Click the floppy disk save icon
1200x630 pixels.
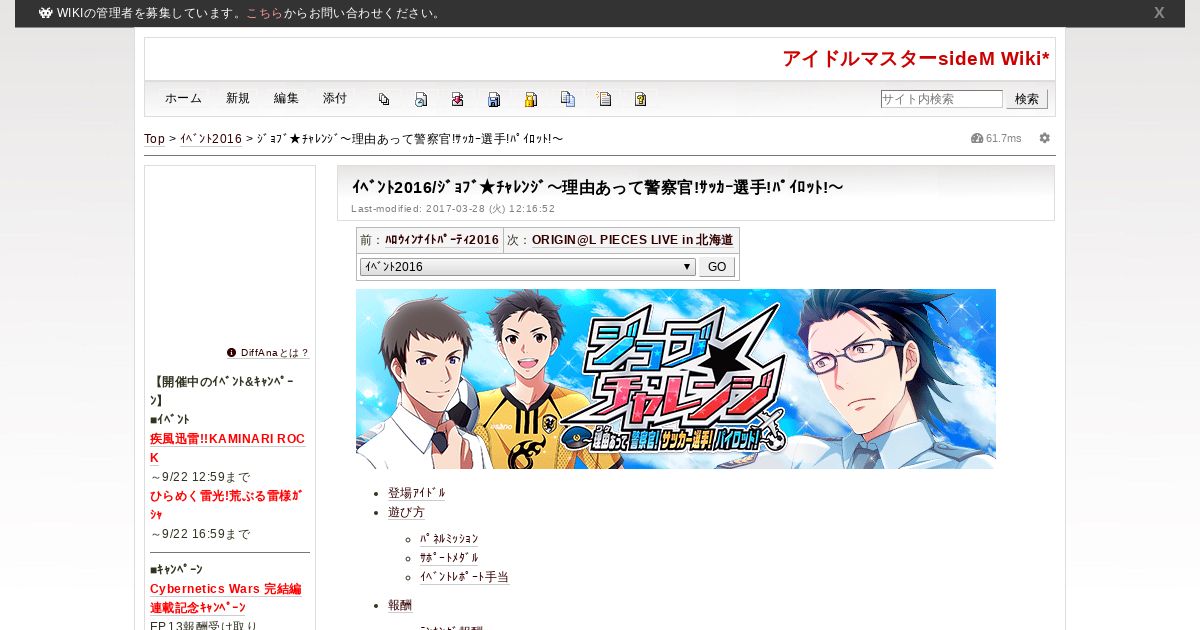[x=494, y=99]
